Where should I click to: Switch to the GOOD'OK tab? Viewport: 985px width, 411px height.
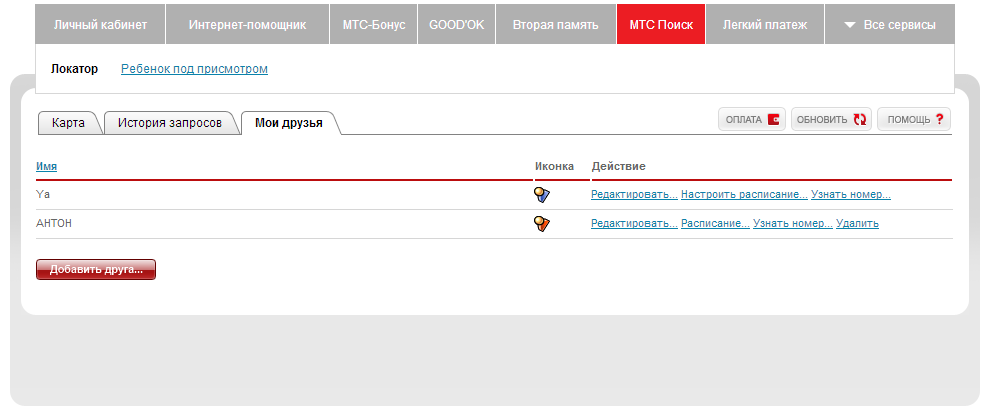457,25
